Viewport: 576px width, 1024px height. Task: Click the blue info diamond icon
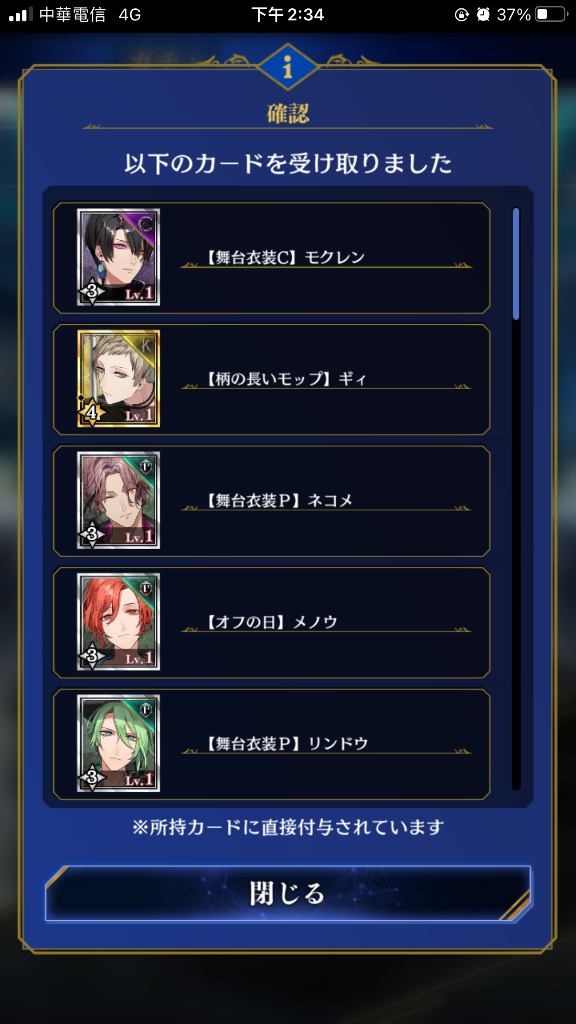[x=288, y=67]
